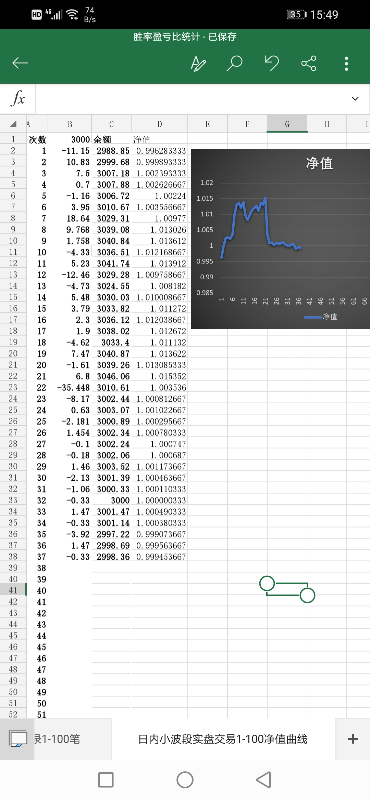Viewport: 370px width, 800px height.
Task: Select cell containing 余额
Action: pos(111,139)
